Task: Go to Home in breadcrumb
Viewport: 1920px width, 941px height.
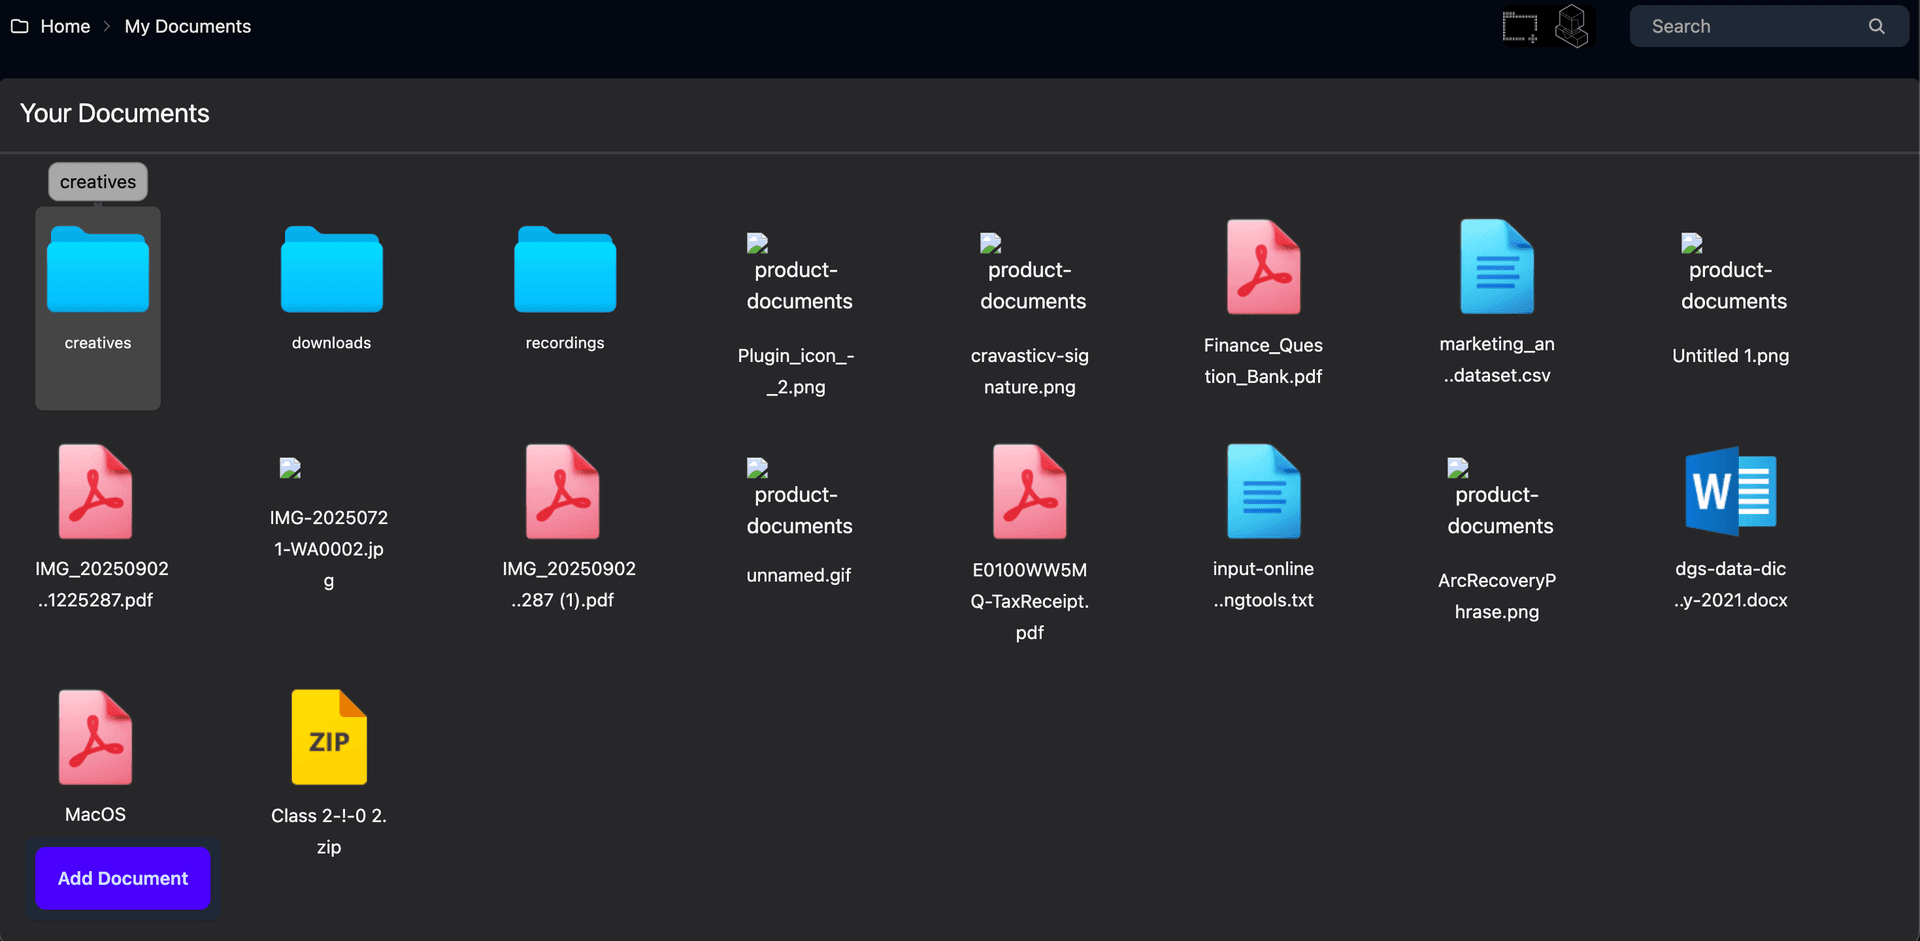Action: coord(65,26)
